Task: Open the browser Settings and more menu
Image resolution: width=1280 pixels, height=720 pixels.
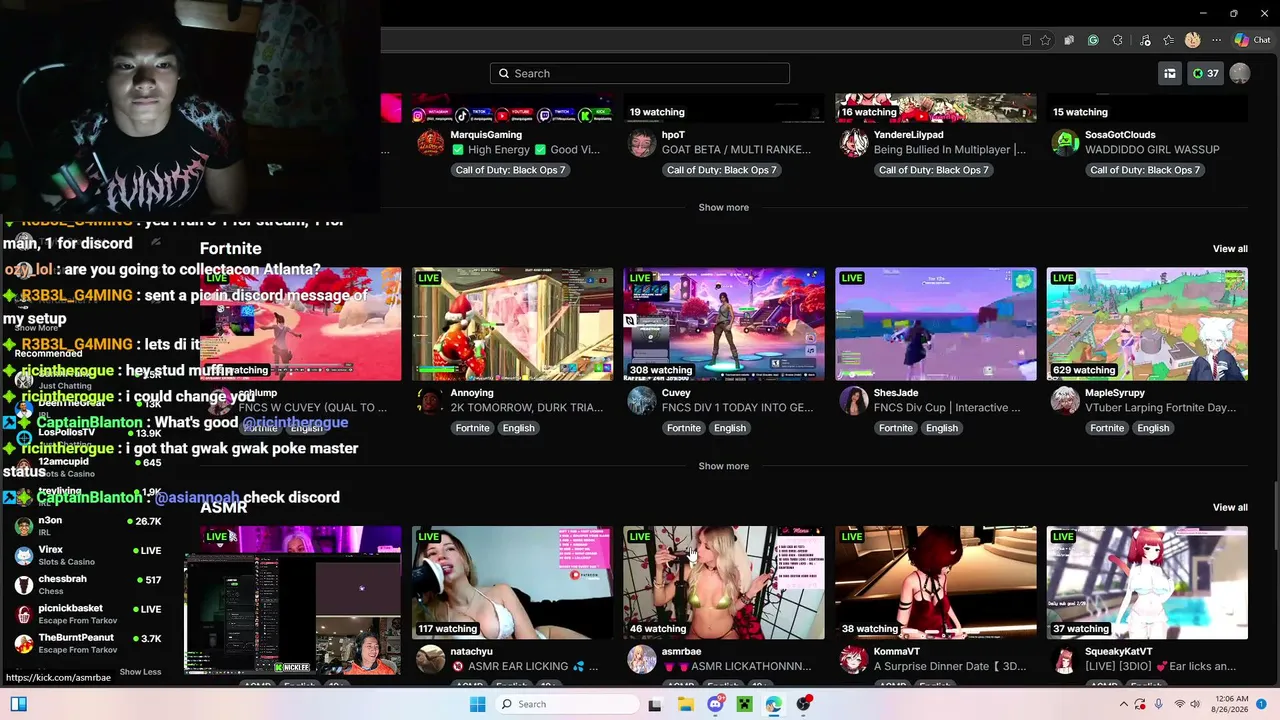Action: click(1216, 40)
